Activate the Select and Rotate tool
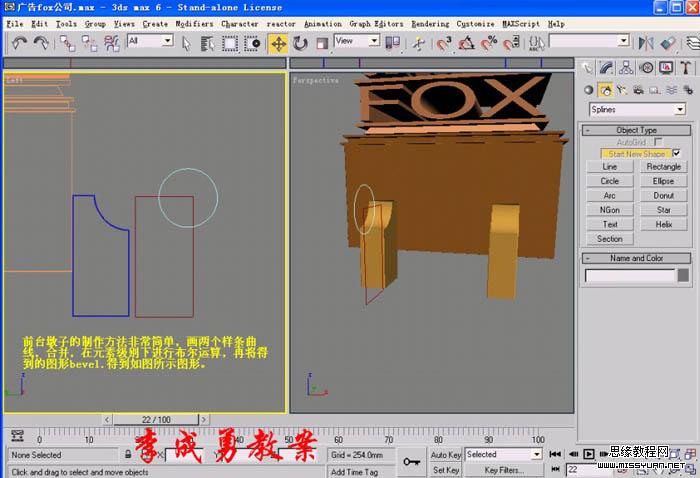Viewport: 700px width, 478px height. coord(300,43)
